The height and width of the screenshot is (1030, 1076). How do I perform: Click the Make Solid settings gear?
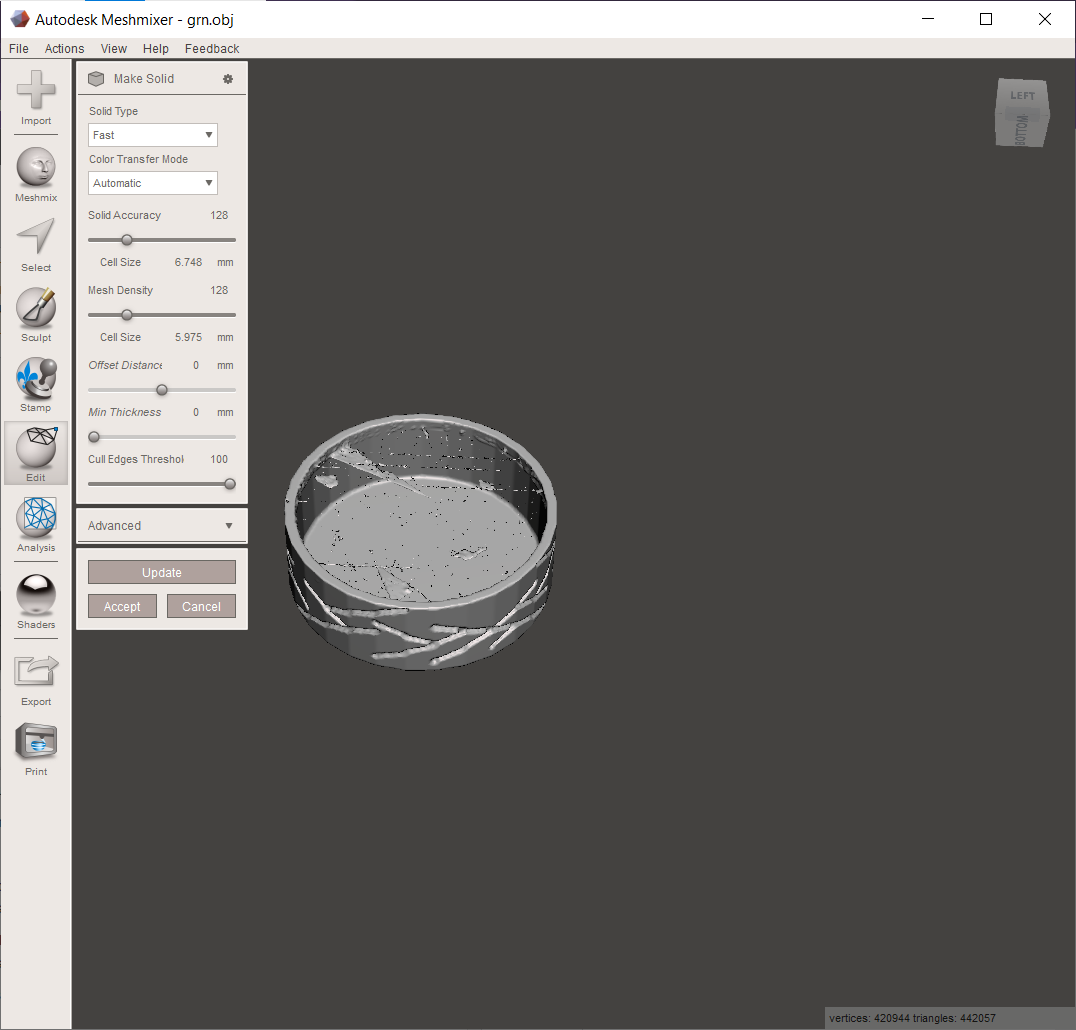coord(228,79)
